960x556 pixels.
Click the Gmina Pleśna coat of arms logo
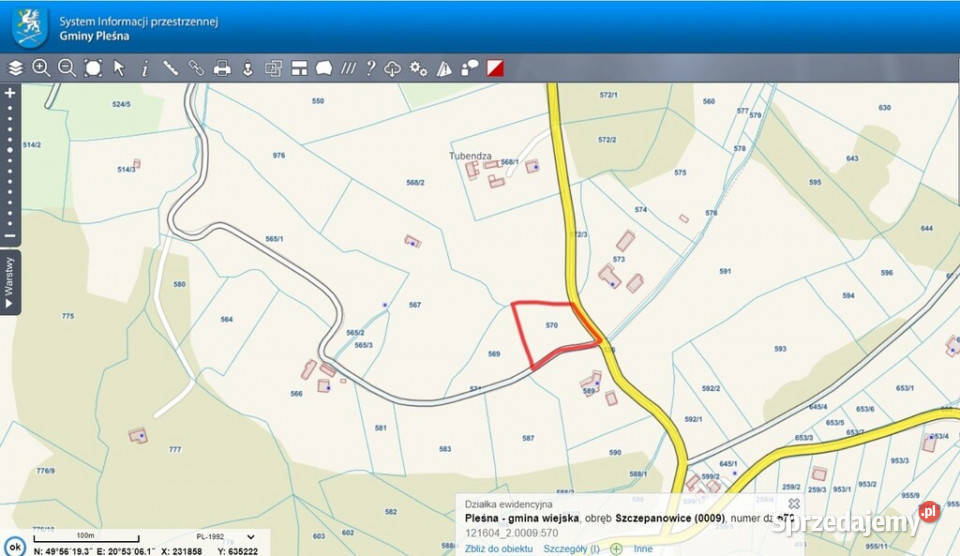pos(30,27)
